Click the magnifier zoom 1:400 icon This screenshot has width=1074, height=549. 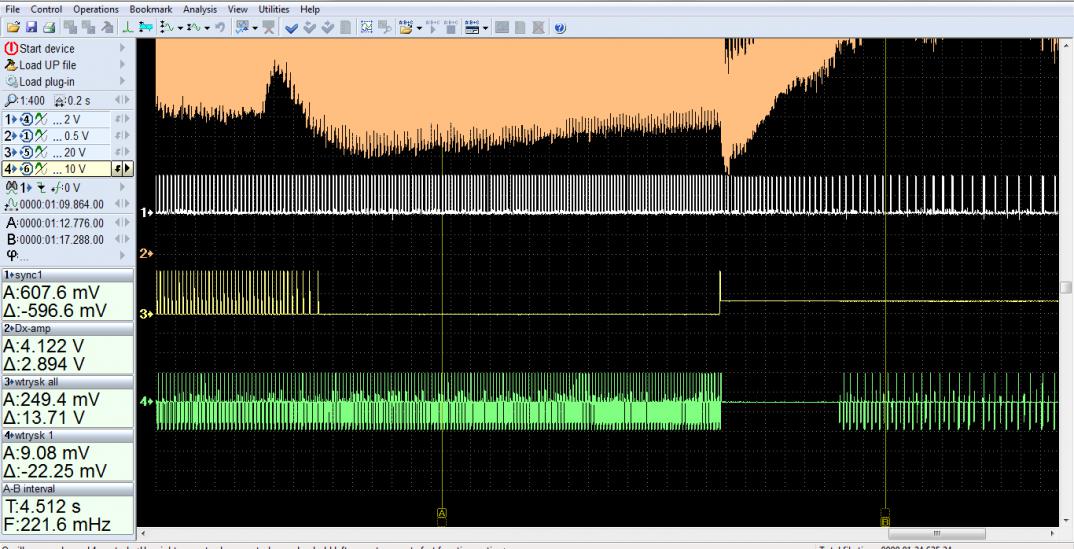[11, 101]
